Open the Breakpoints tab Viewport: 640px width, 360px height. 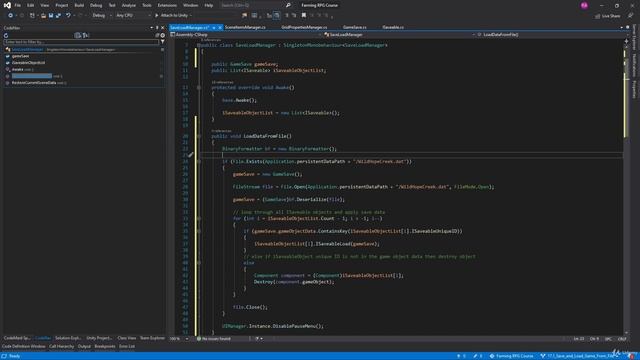[105, 346]
